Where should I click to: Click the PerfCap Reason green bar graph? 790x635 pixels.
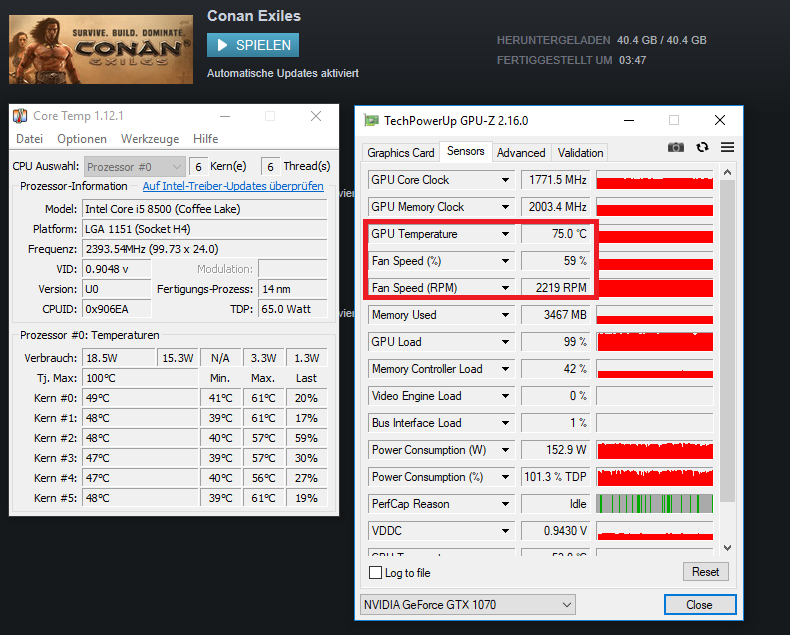pyautogui.click(x=654, y=504)
